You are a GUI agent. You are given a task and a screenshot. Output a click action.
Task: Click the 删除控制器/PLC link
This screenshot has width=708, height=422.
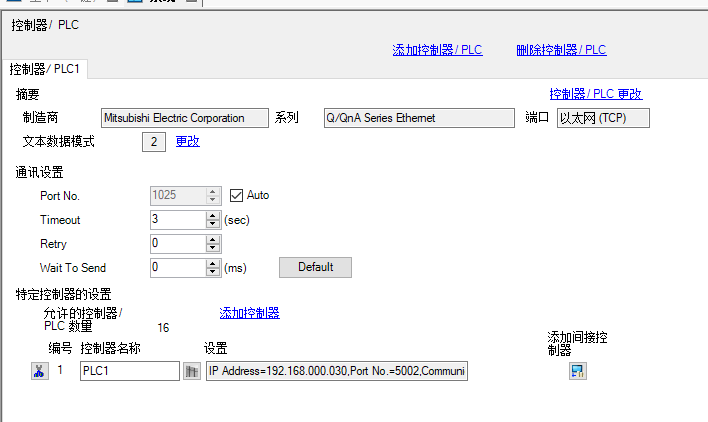(561, 50)
